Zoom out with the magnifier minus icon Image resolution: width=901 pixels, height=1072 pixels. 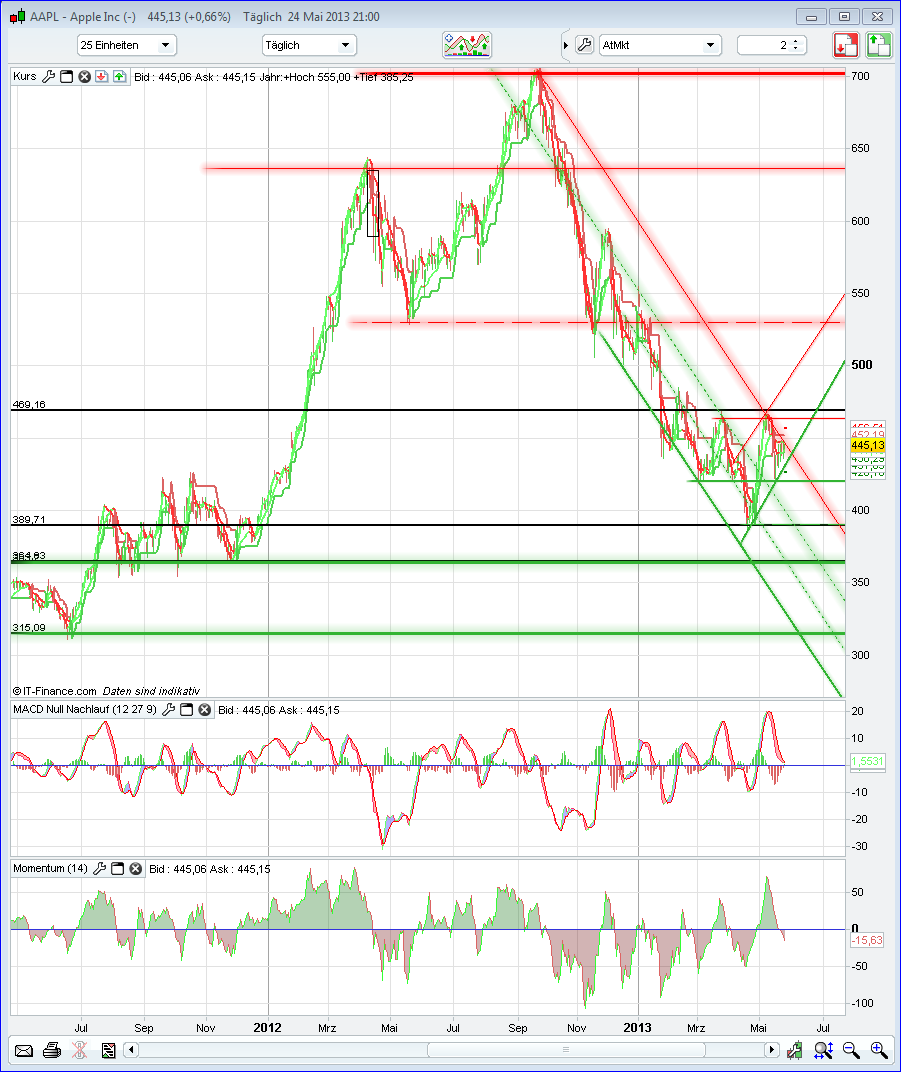851,1050
